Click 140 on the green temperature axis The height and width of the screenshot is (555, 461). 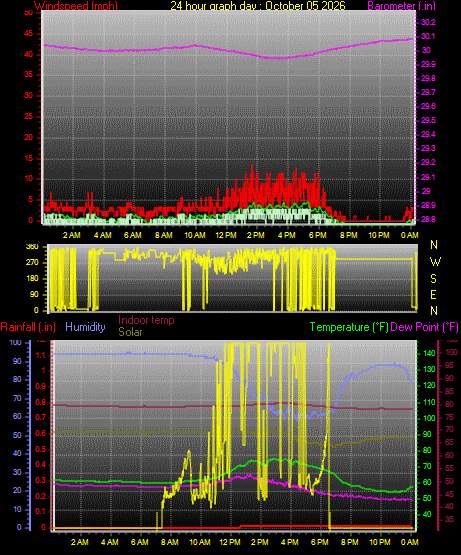(429, 353)
